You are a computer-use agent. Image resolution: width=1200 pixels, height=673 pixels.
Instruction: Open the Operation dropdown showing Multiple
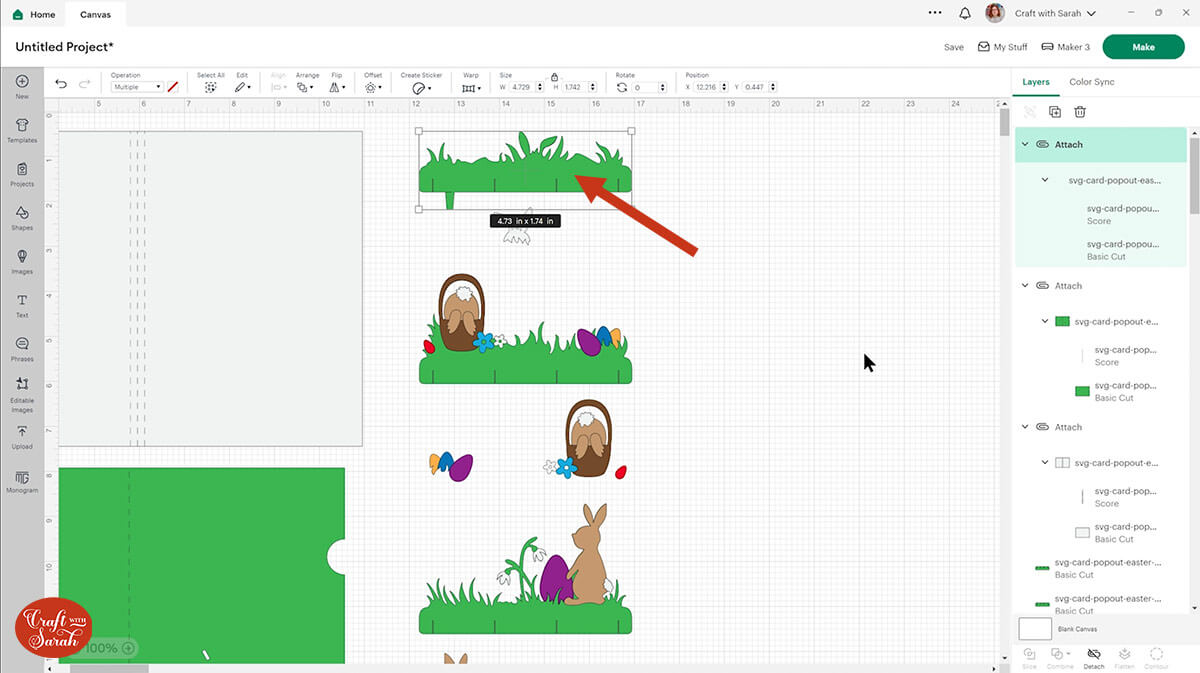coord(136,87)
